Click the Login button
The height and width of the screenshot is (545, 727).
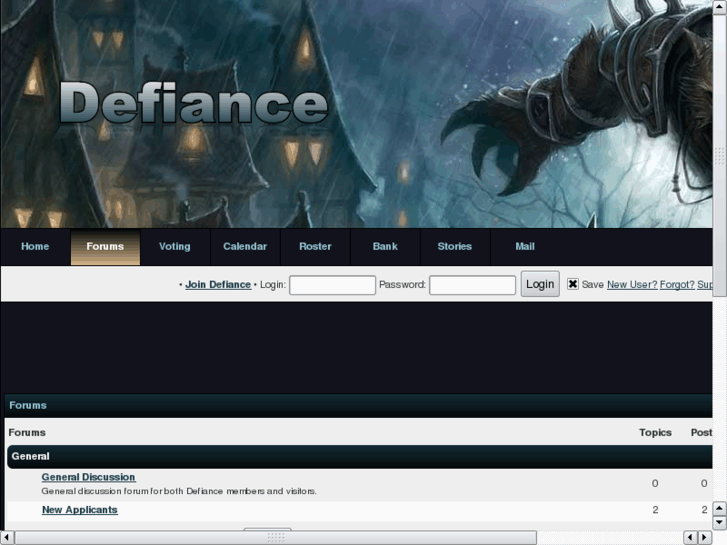click(x=540, y=284)
